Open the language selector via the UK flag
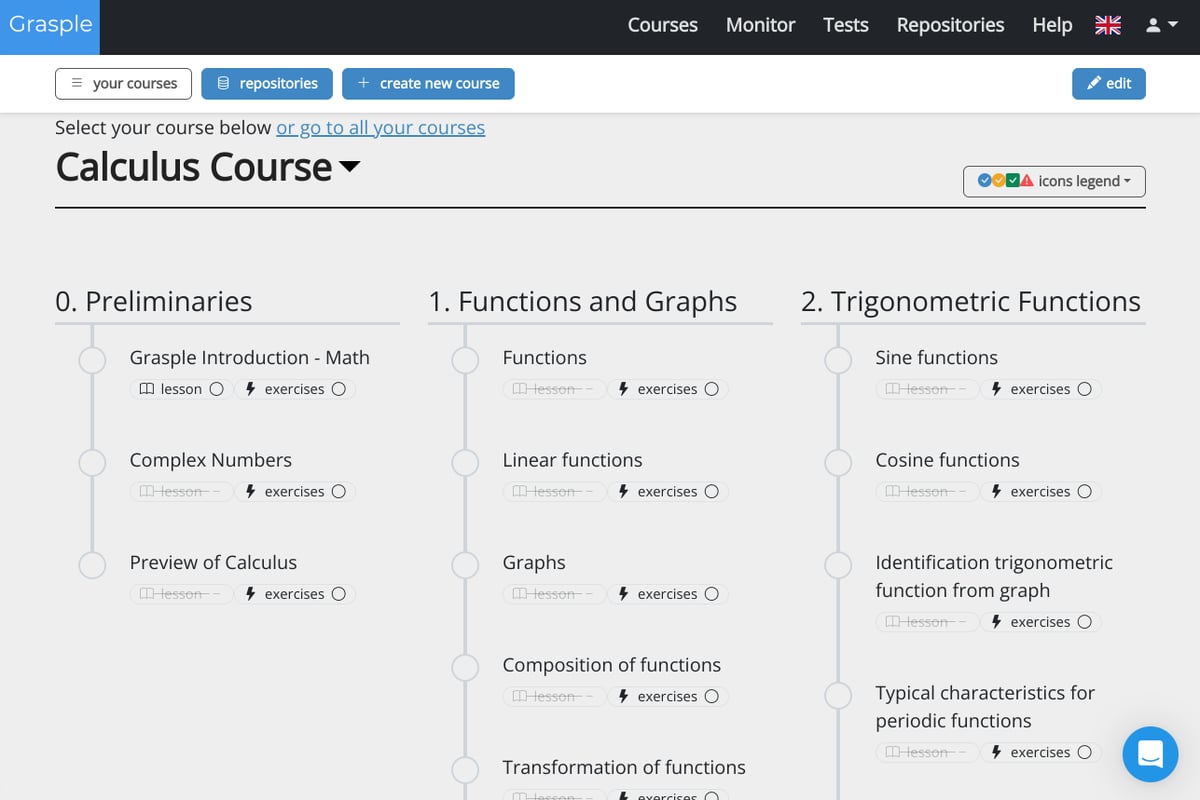 (x=1107, y=26)
